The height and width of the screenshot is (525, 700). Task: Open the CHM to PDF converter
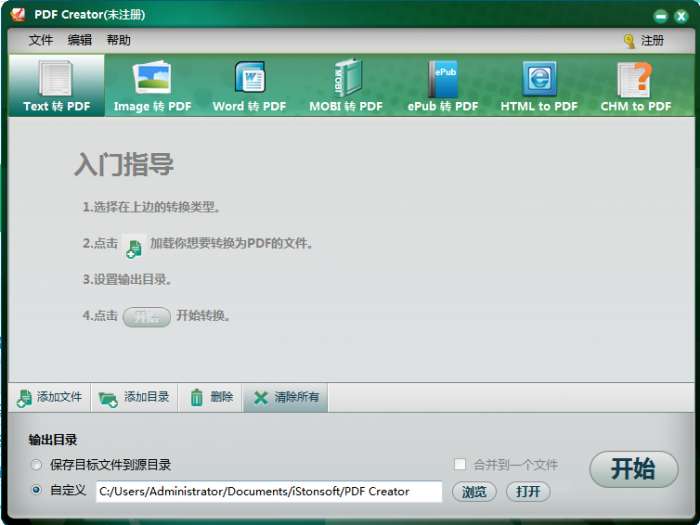(636, 86)
